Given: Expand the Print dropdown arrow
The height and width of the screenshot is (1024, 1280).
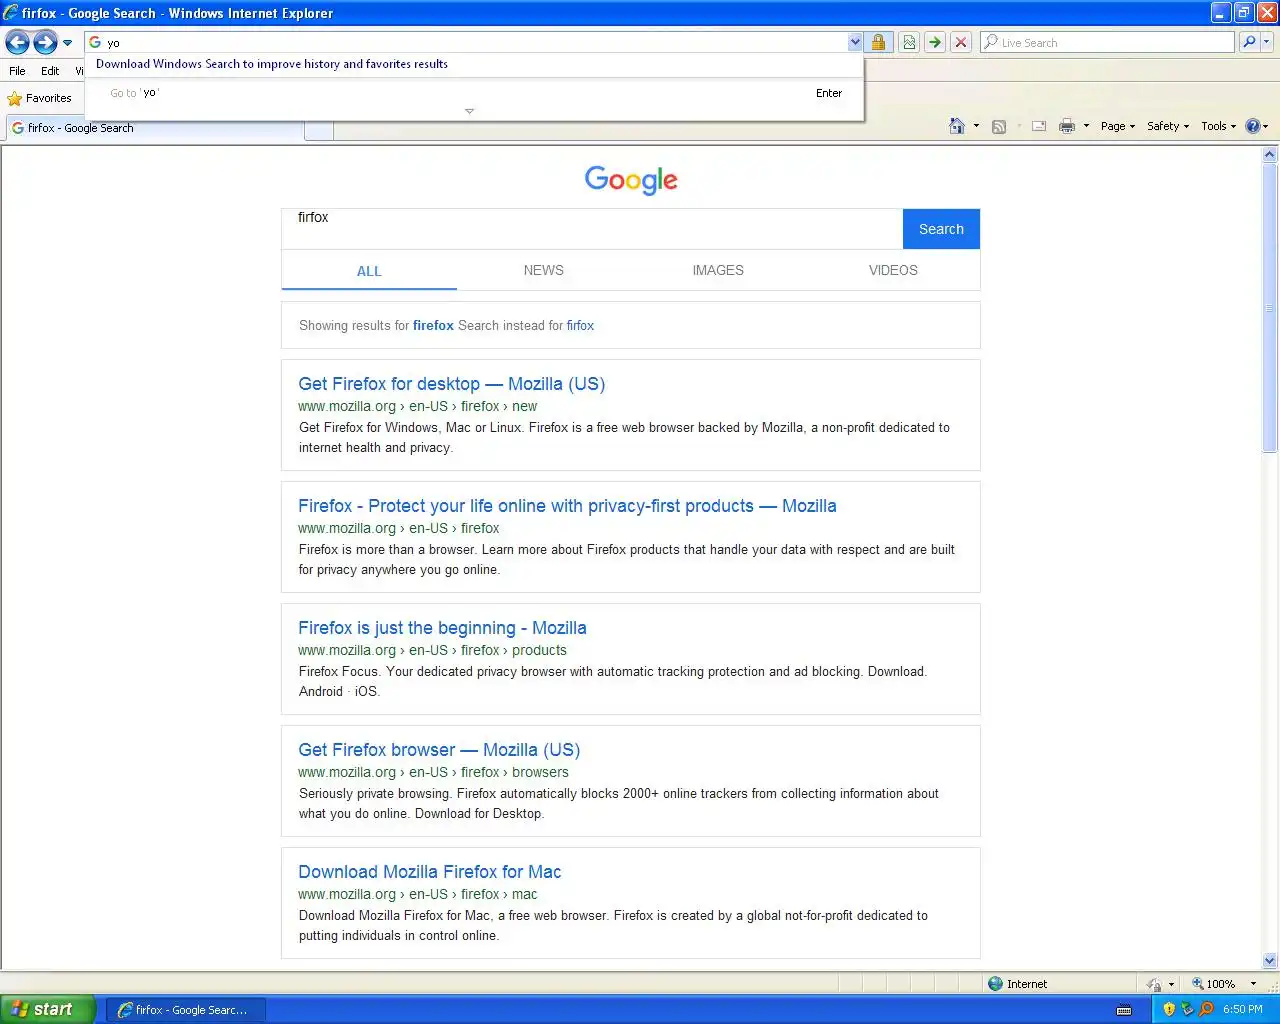Looking at the screenshot, I should point(1086,126).
